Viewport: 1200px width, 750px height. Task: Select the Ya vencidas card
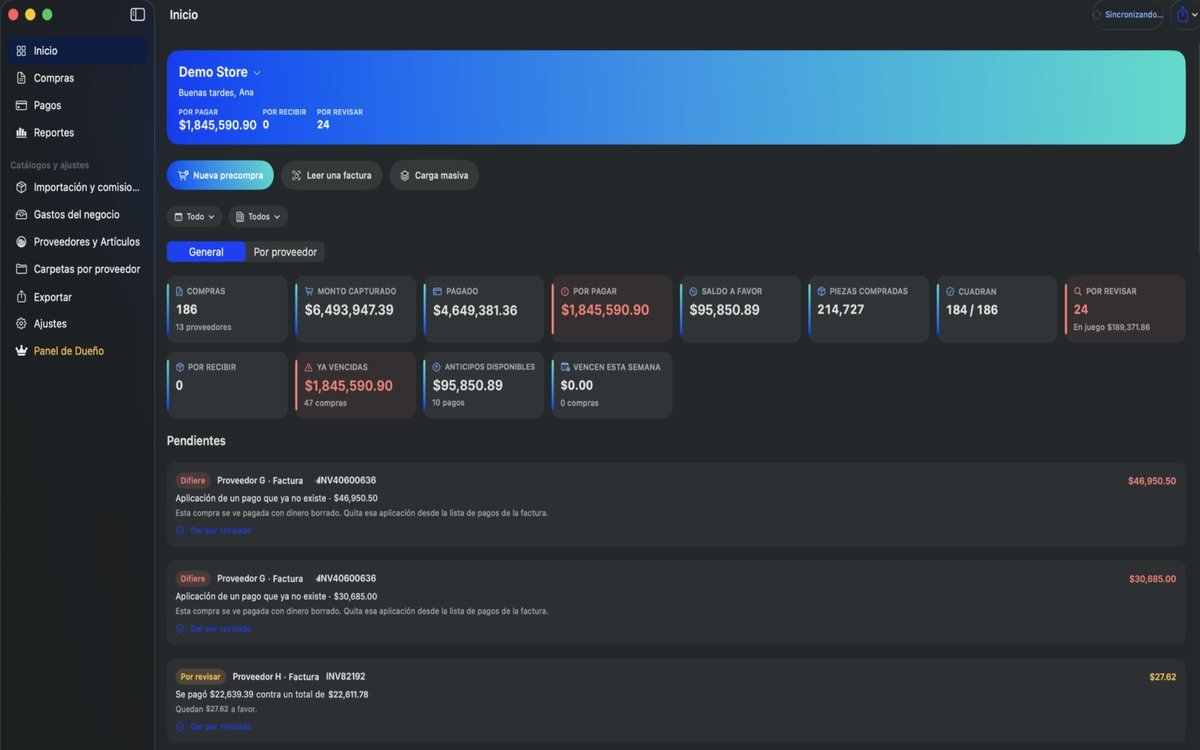click(x=356, y=385)
